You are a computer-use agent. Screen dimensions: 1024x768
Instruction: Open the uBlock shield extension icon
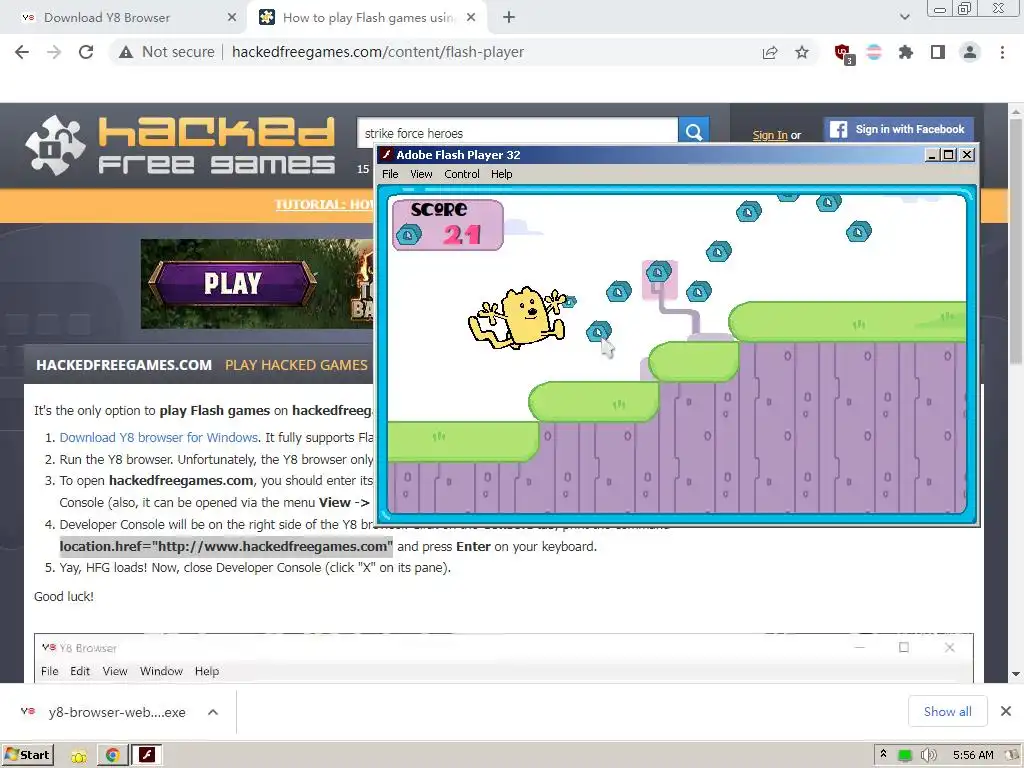point(843,53)
